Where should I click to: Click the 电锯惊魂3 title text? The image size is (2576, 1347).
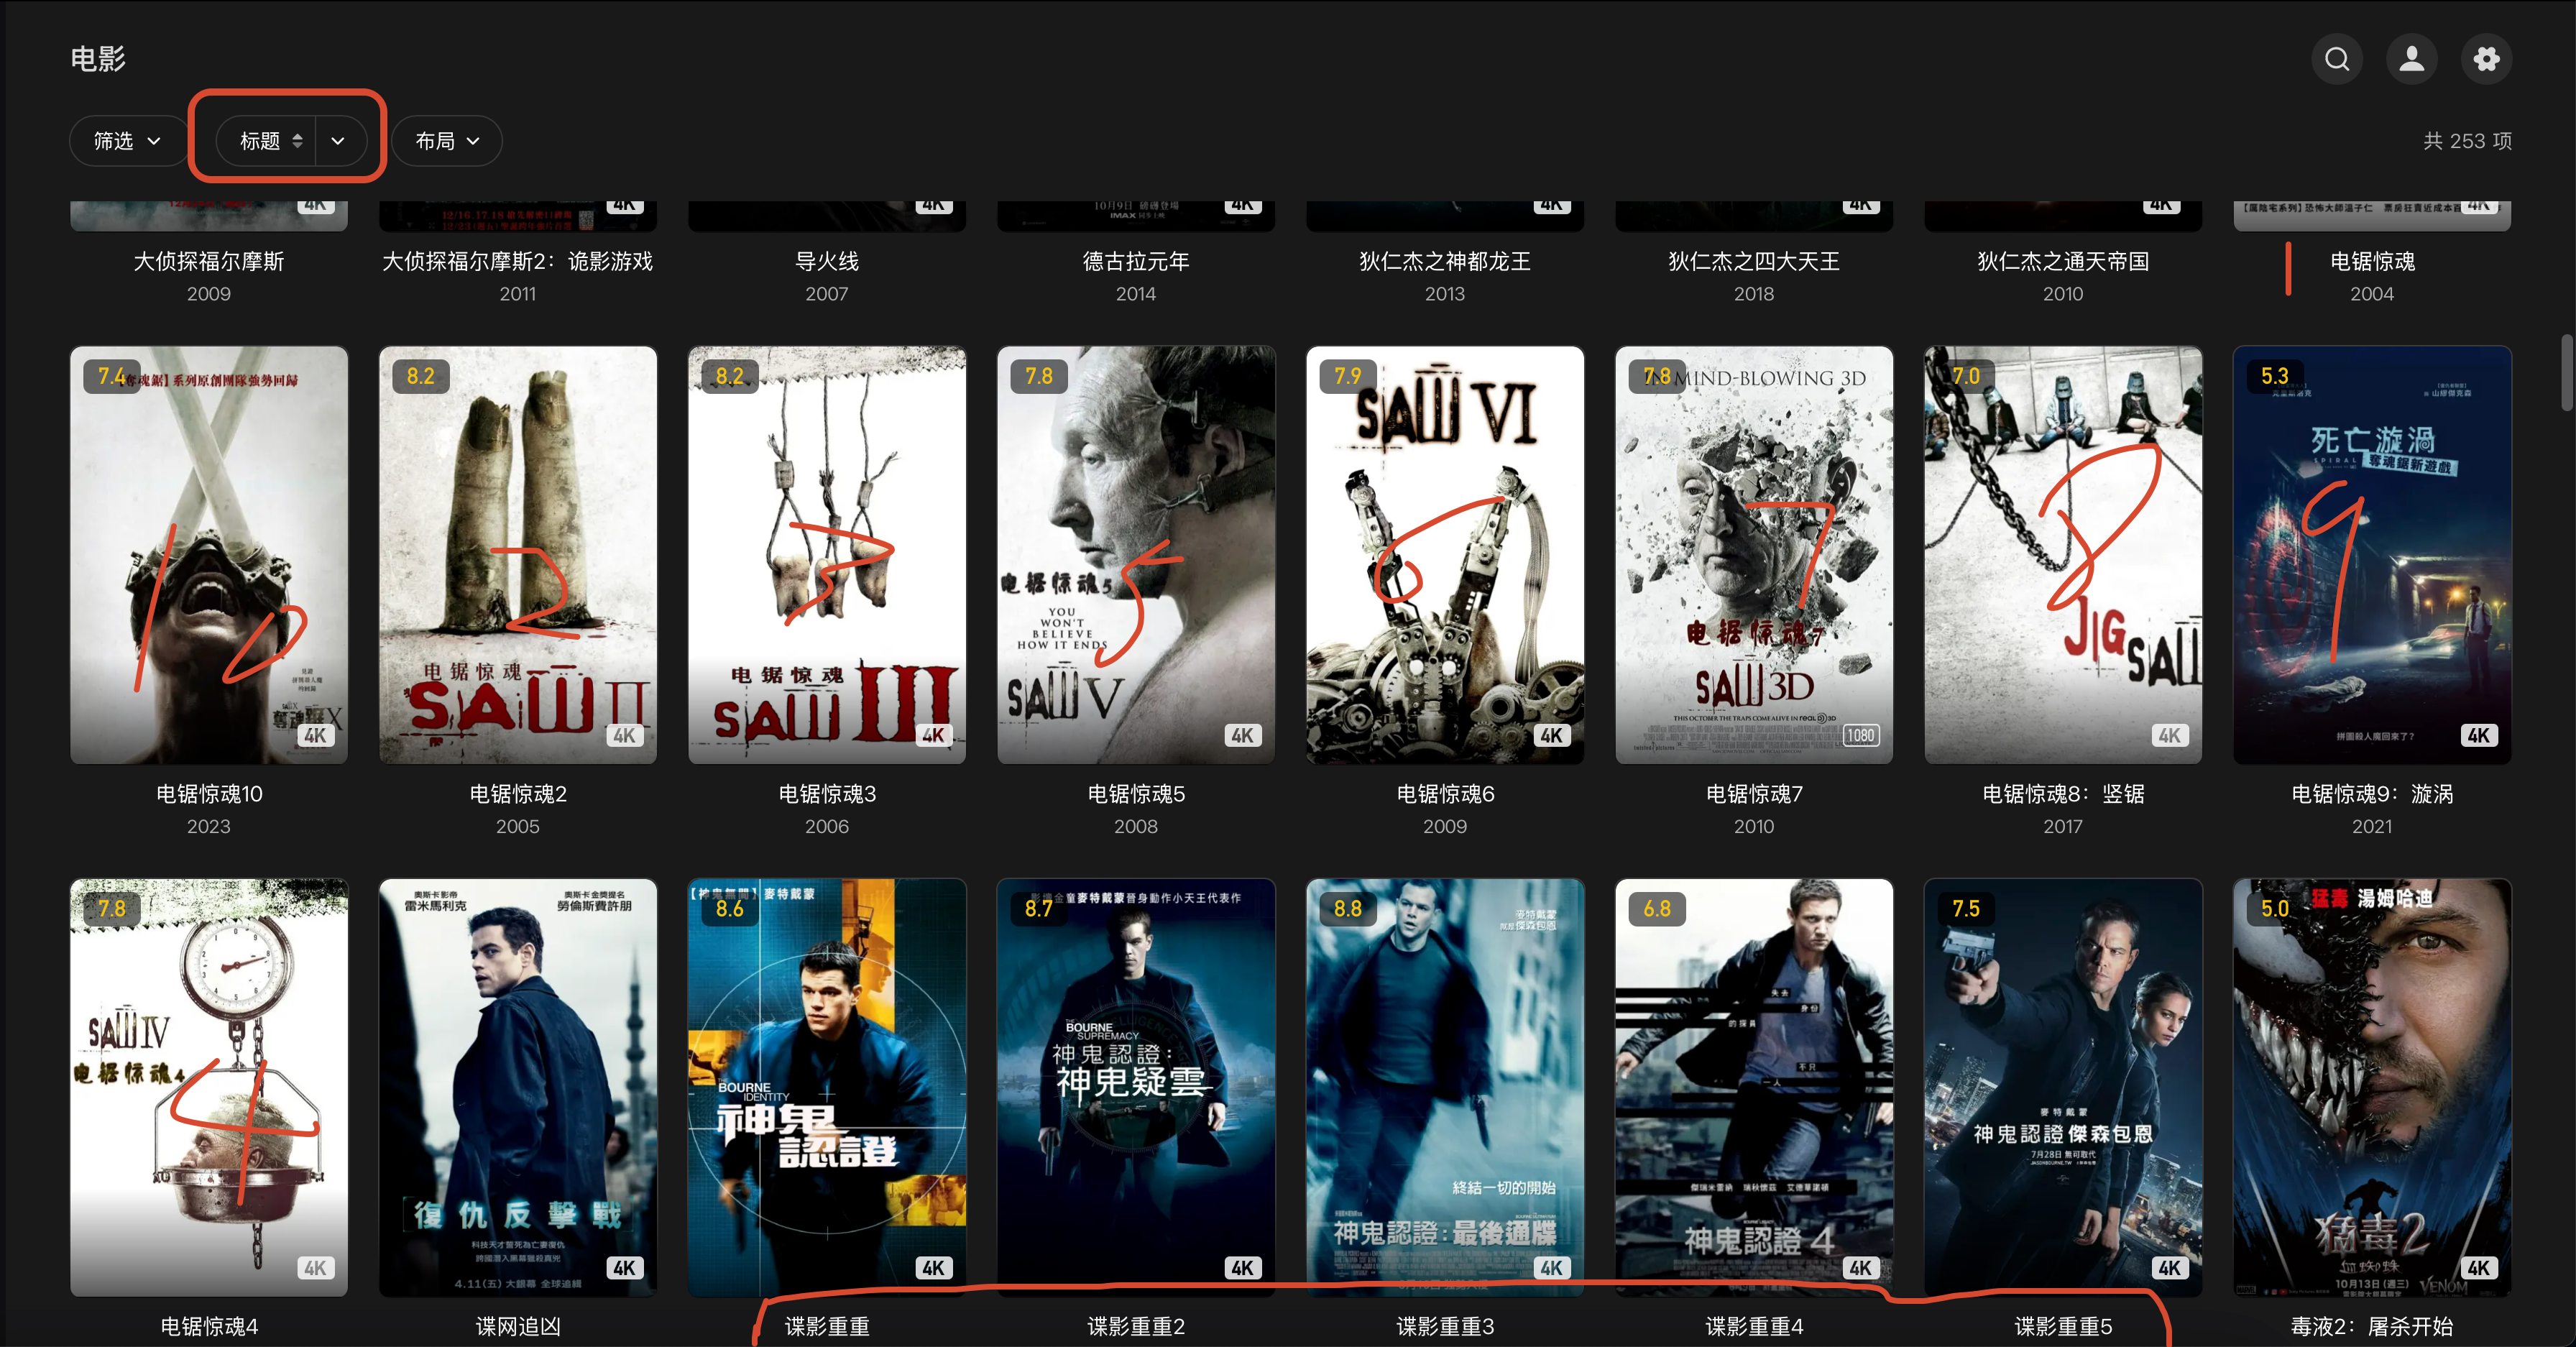coord(827,794)
